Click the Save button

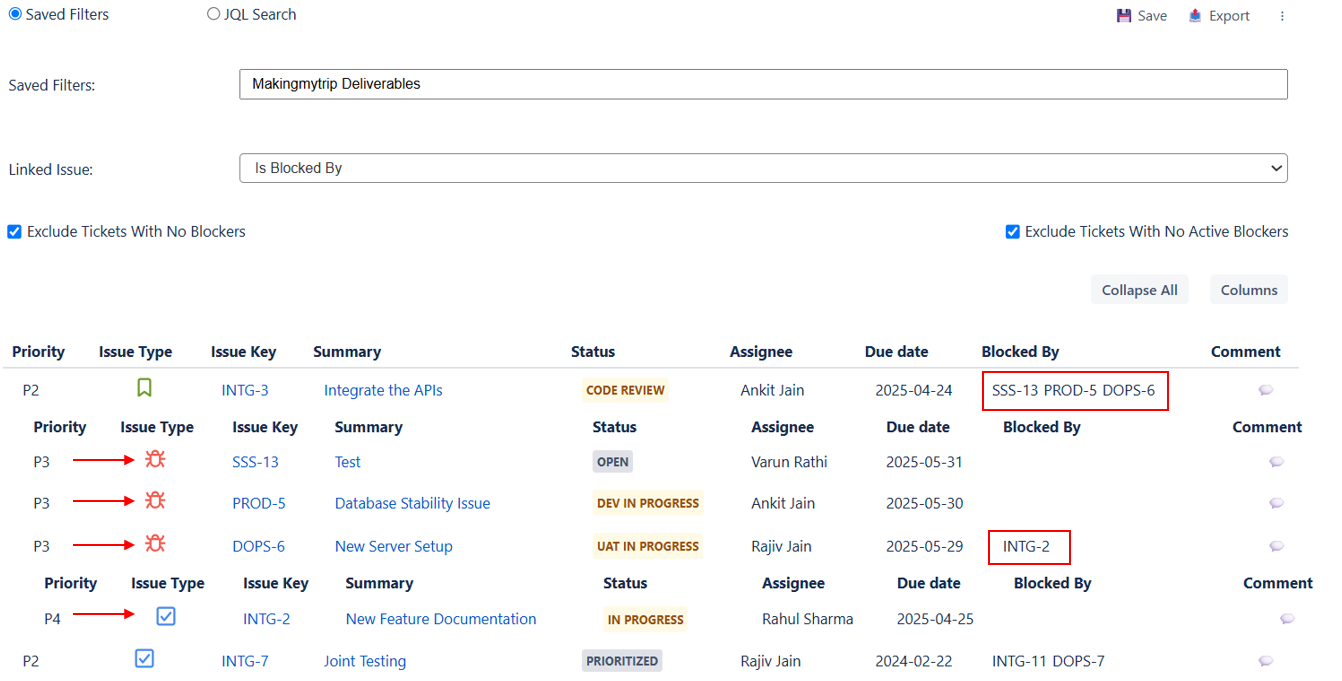[1142, 16]
